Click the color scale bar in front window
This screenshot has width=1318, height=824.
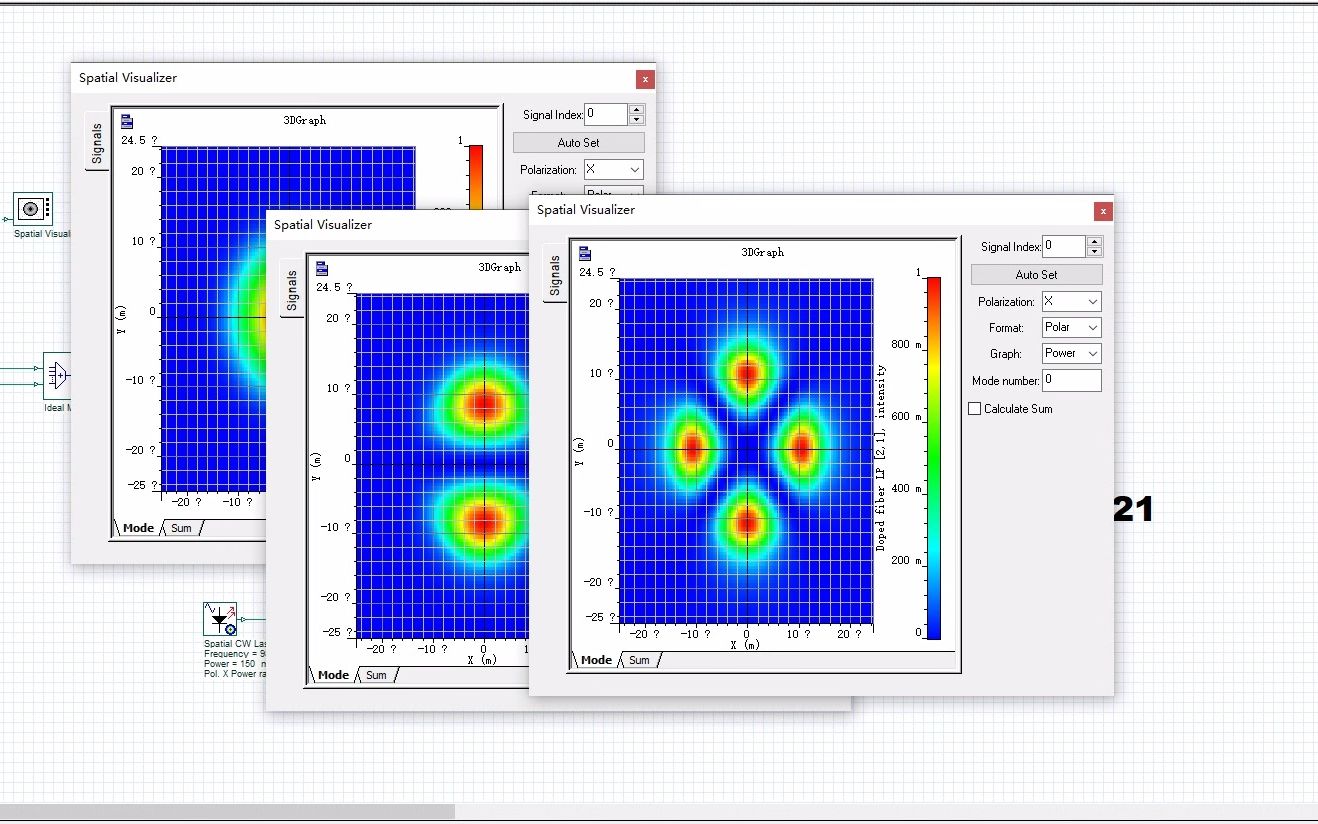(x=933, y=458)
